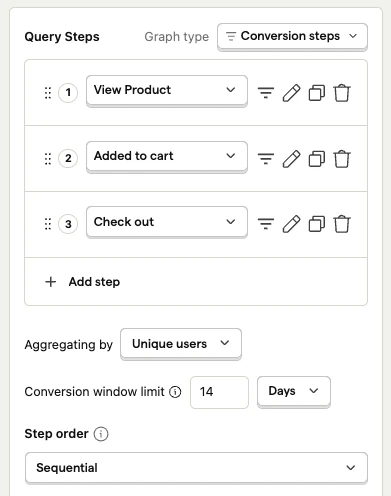Click the conversion window limit field showing 14

click(x=219, y=392)
